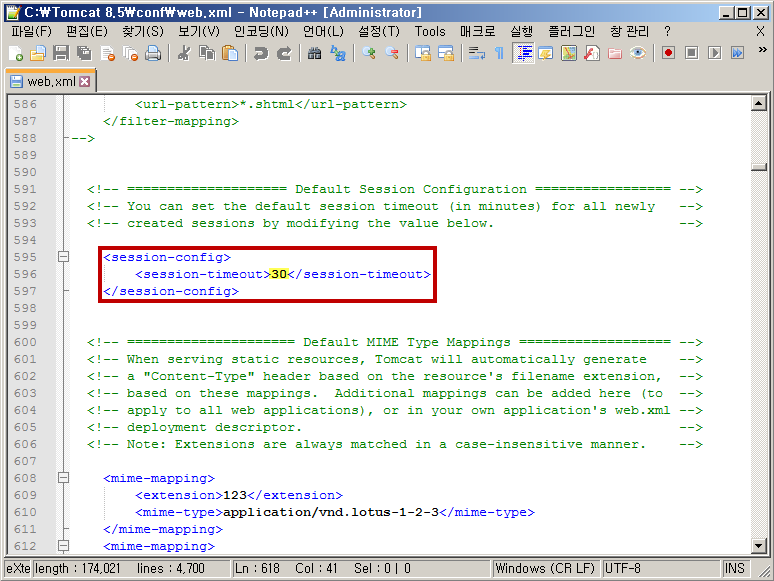Collapse the mime-mapping fold at line 608
The width and height of the screenshot is (774, 581).
tap(64, 478)
